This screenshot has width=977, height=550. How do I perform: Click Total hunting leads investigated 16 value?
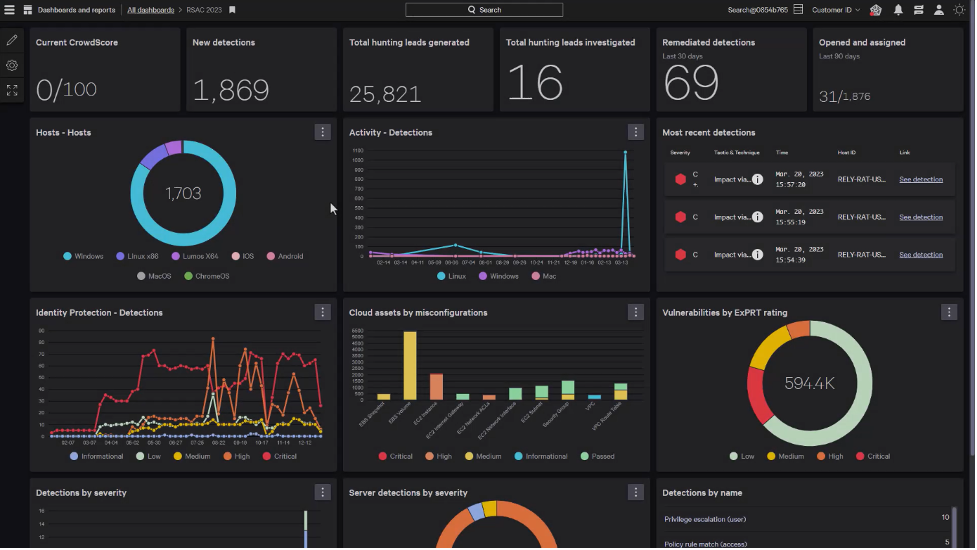point(535,83)
